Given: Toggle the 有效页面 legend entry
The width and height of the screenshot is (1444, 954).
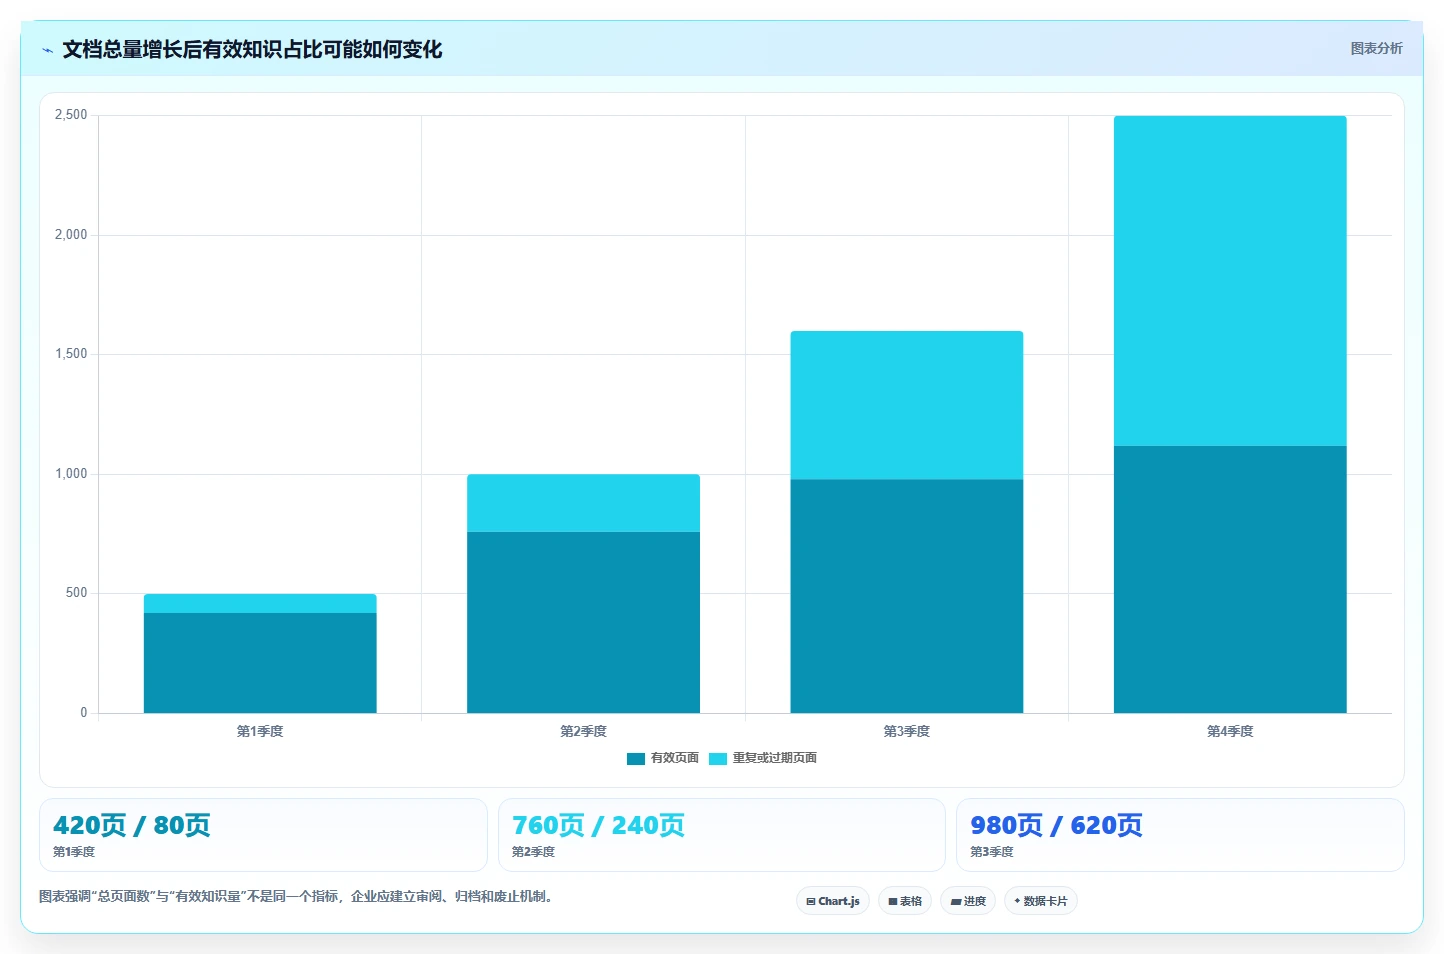Looking at the screenshot, I should (x=663, y=758).
